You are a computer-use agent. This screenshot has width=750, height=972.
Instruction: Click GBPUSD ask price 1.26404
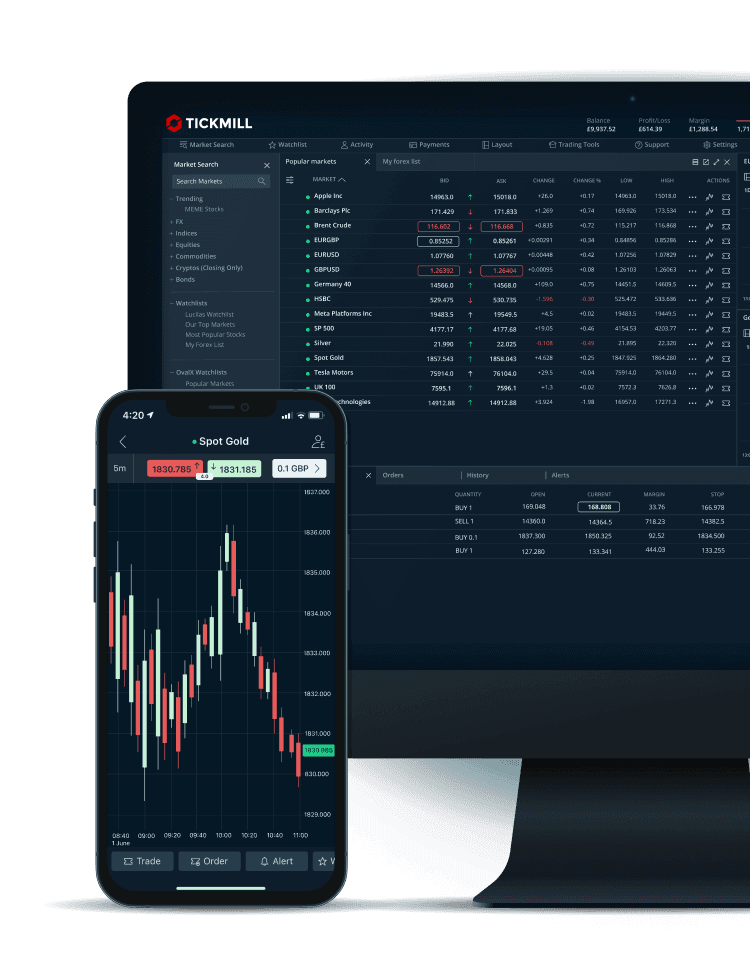click(x=501, y=270)
